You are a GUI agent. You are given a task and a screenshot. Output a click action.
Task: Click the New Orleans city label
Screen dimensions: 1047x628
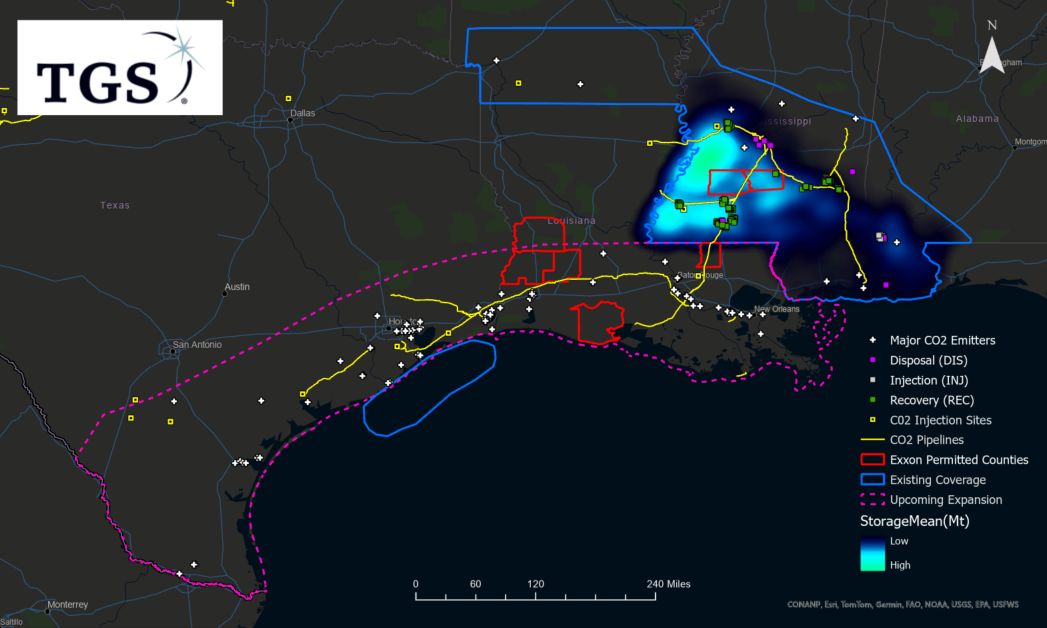pos(777,308)
